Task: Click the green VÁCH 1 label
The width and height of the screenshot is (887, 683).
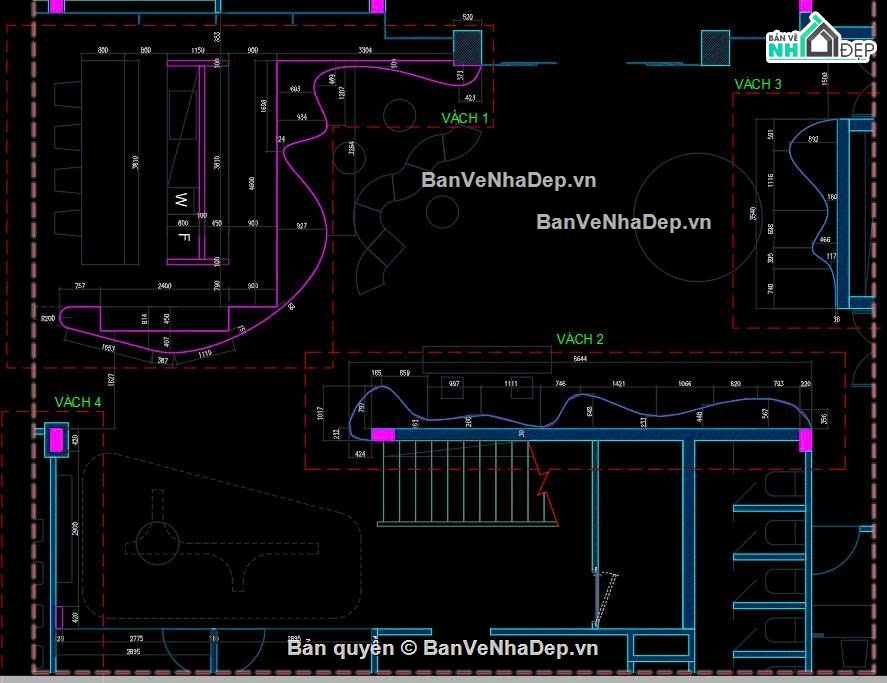Action: [x=464, y=118]
